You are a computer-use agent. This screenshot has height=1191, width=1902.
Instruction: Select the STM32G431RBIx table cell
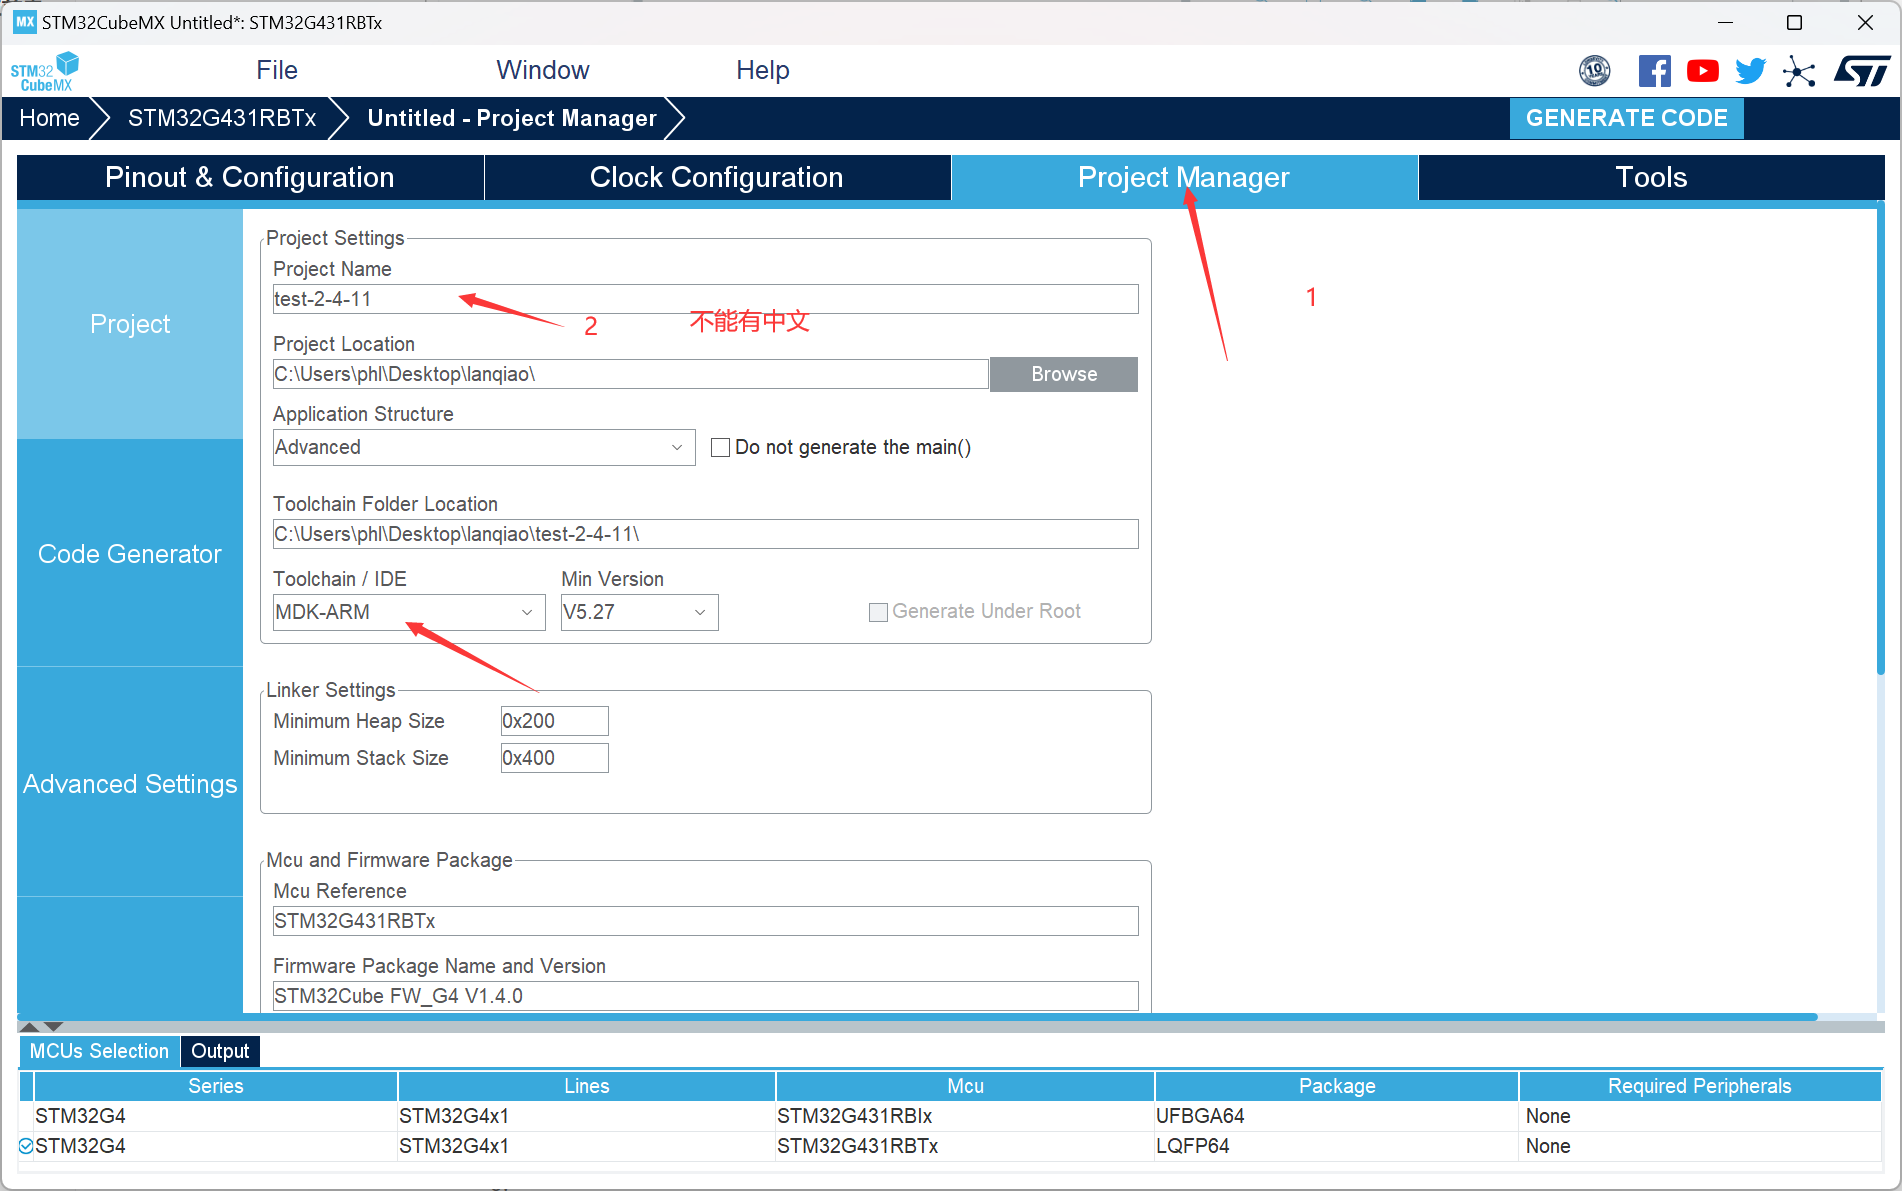965,1116
